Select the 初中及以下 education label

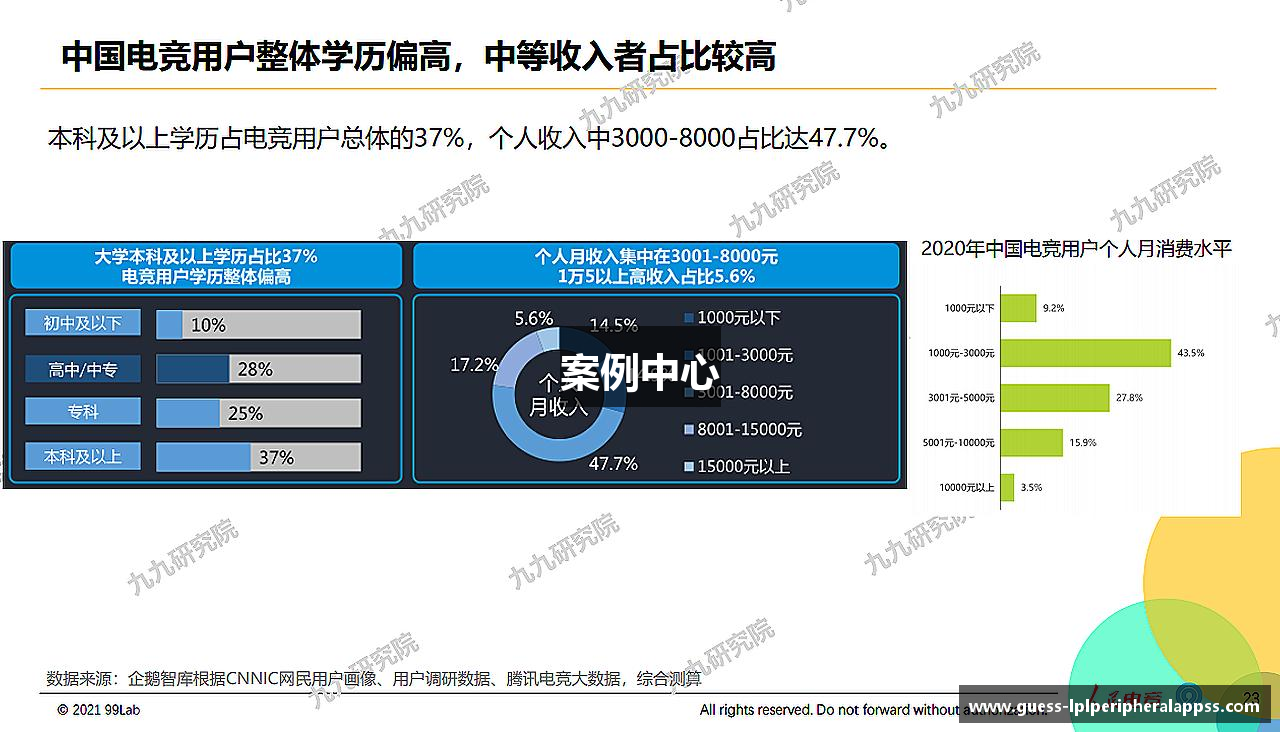tap(83, 323)
